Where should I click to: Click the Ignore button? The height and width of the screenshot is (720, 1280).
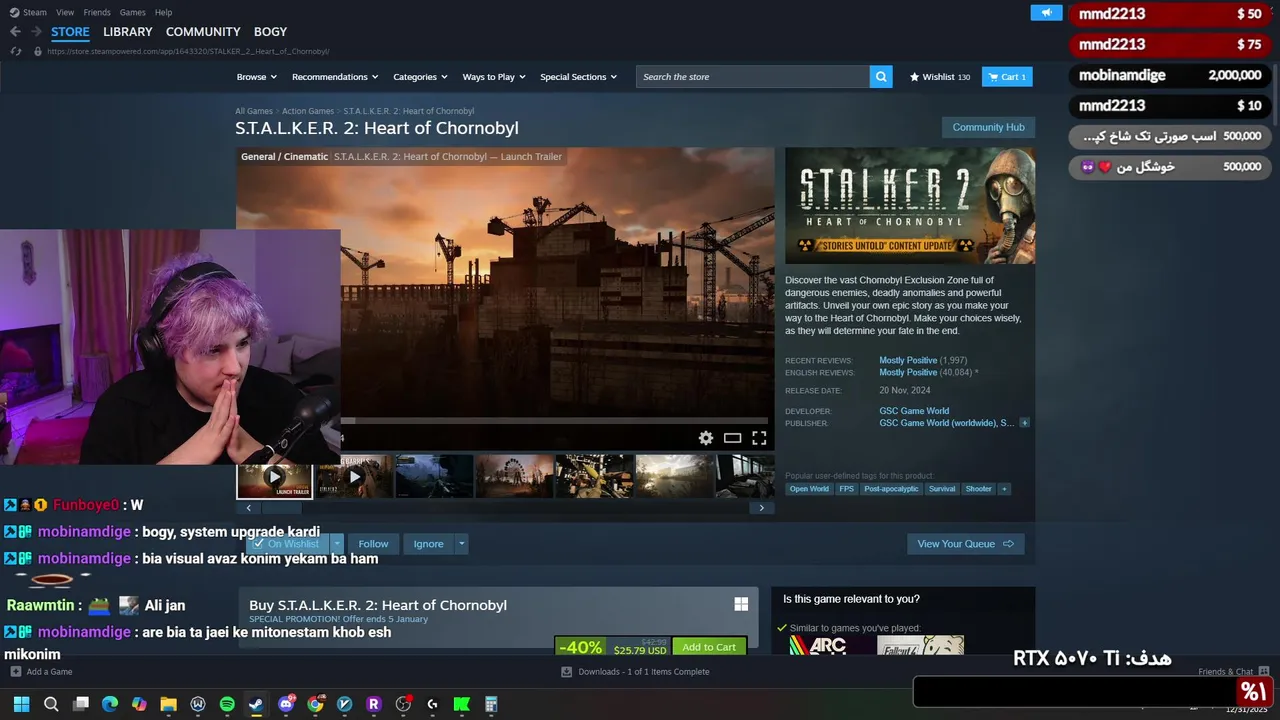pyautogui.click(x=428, y=544)
